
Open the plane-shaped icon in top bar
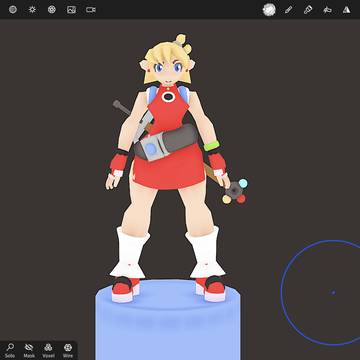(x=327, y=10)
